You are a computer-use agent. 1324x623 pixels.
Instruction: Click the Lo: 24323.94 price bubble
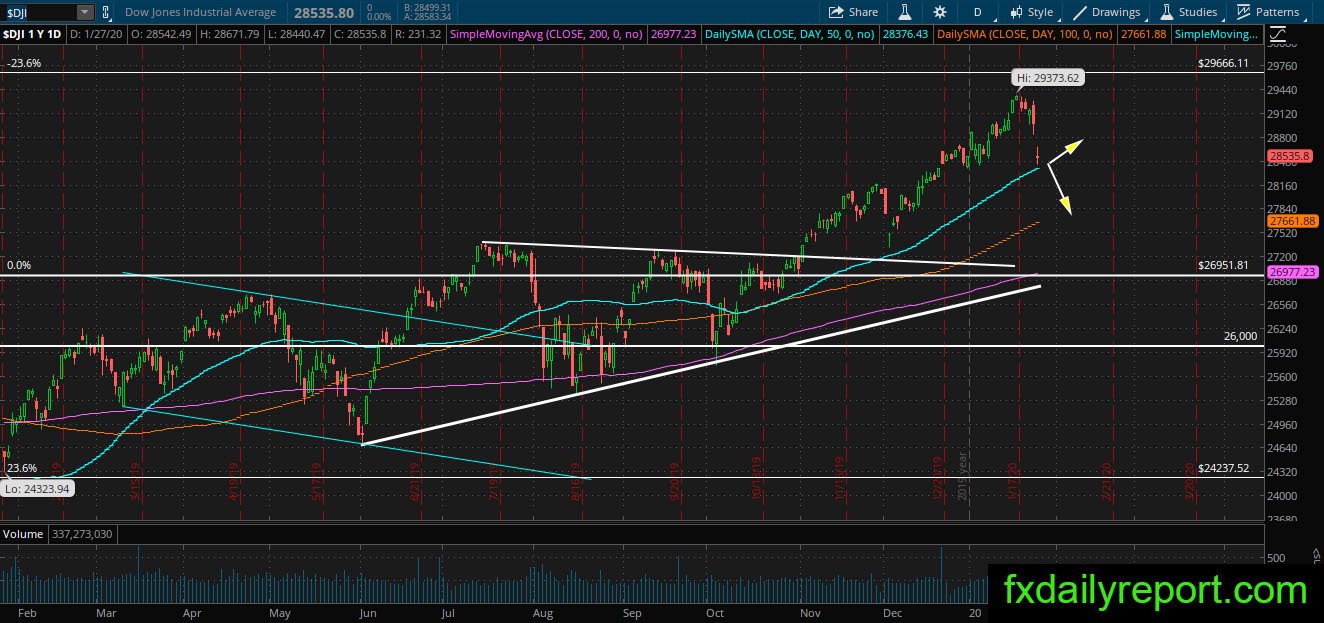tap(36, 489)
